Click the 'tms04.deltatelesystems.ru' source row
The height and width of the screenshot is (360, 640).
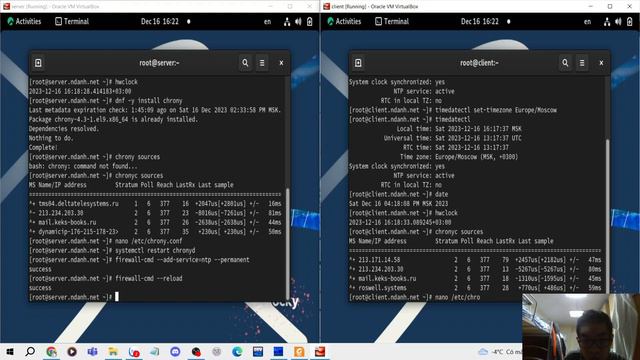pos(155,203)
